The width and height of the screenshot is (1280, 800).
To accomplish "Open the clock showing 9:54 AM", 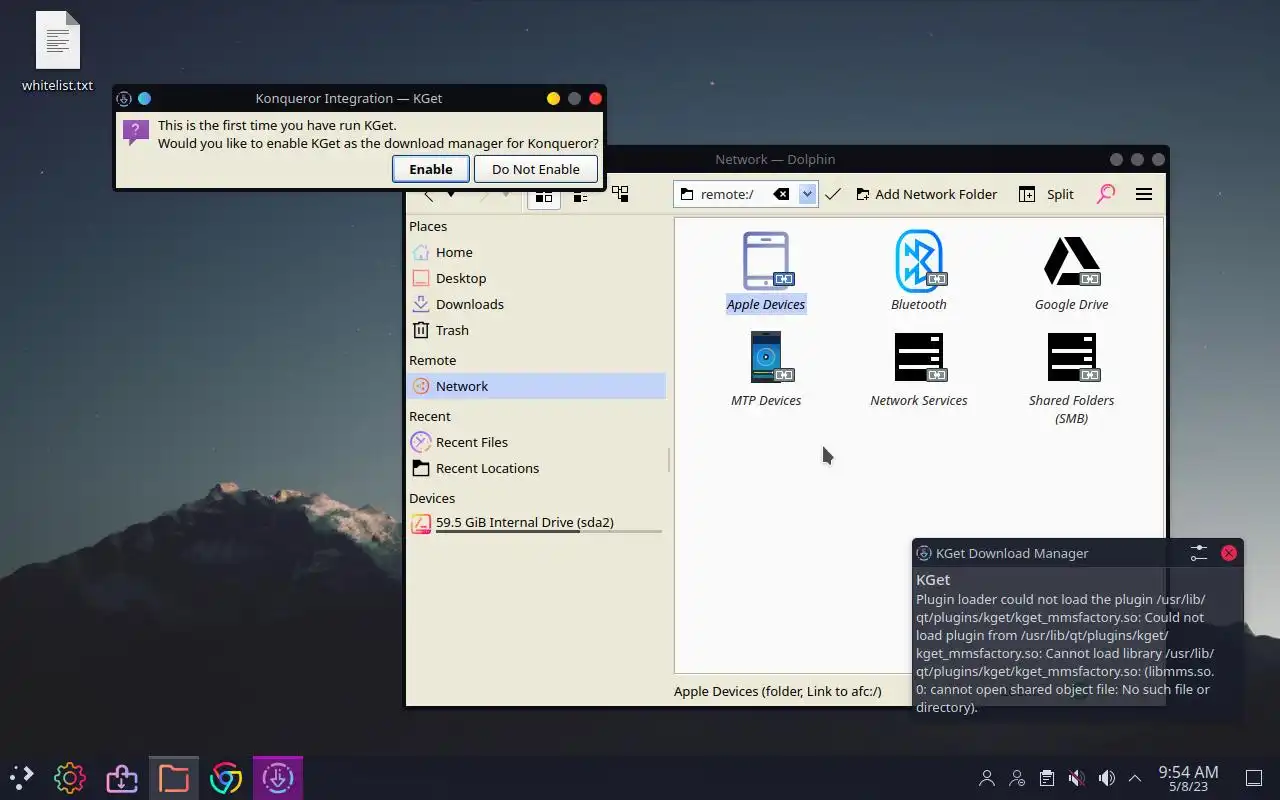I will [x=1188, y=778].
